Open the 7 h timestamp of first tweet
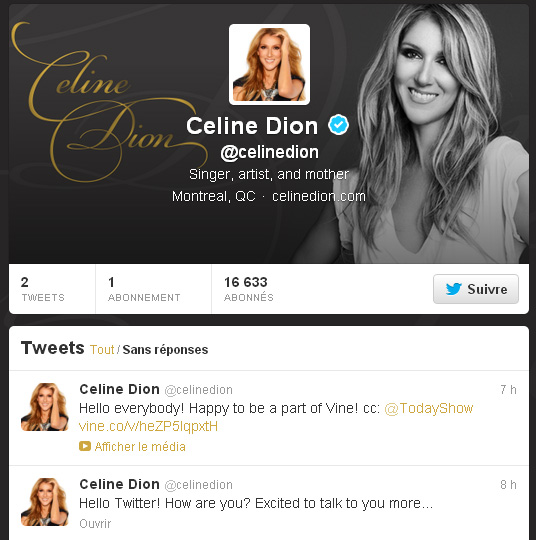This screenshot has width=536, height=540. [508, 390]
